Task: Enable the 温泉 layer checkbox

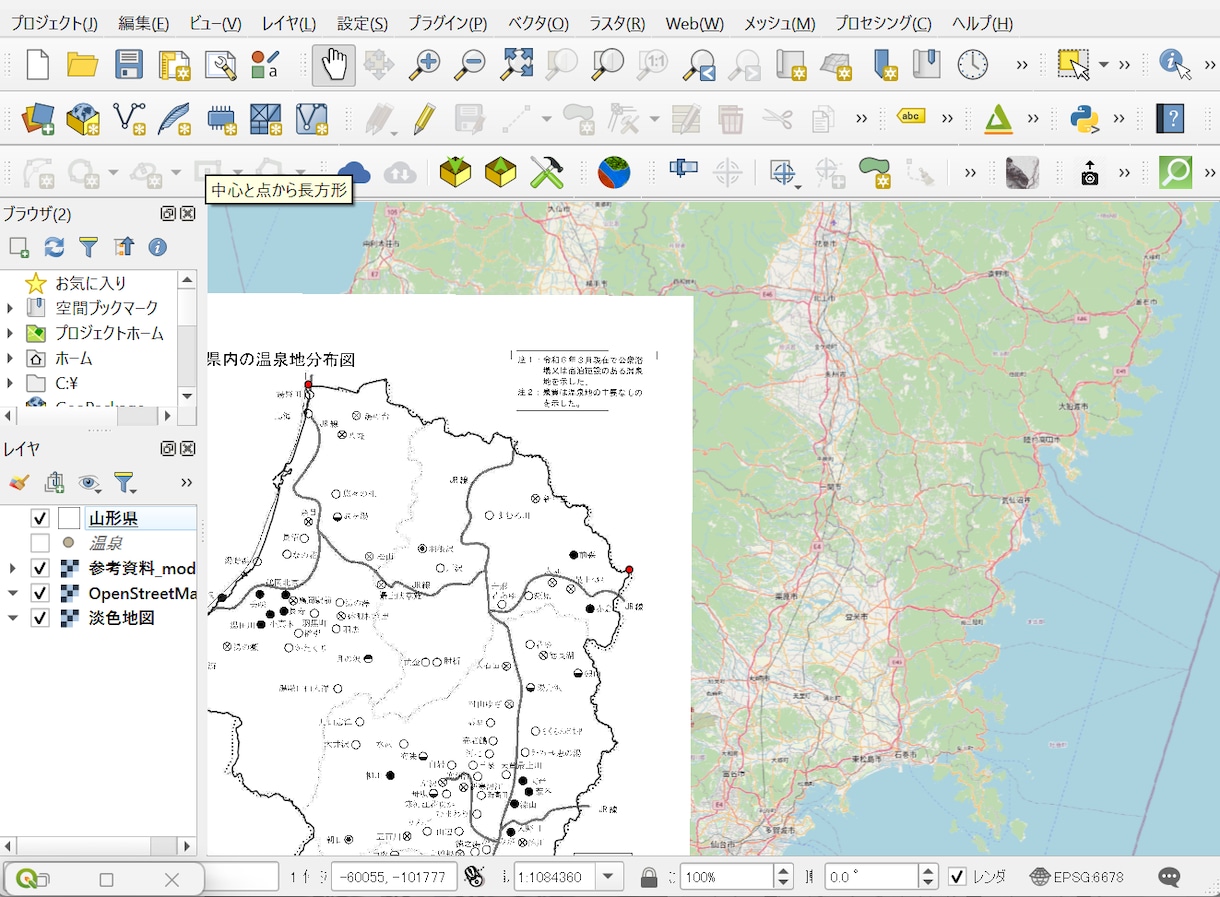Action: click(x=40, y=543)
